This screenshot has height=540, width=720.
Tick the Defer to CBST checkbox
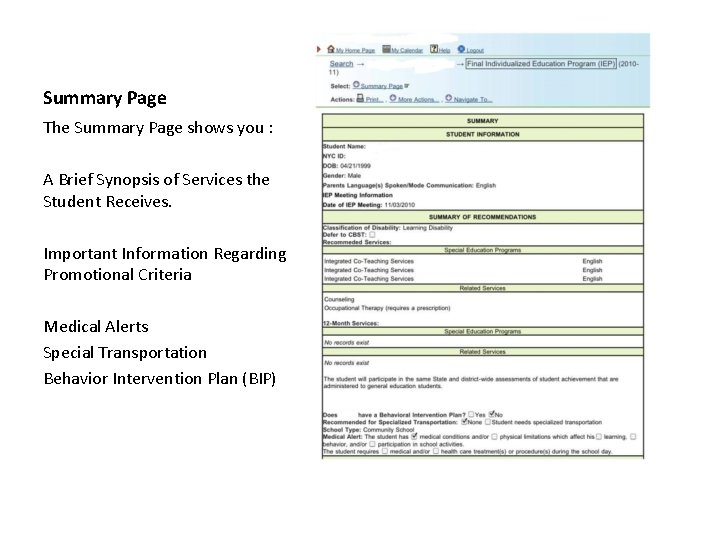372,235
